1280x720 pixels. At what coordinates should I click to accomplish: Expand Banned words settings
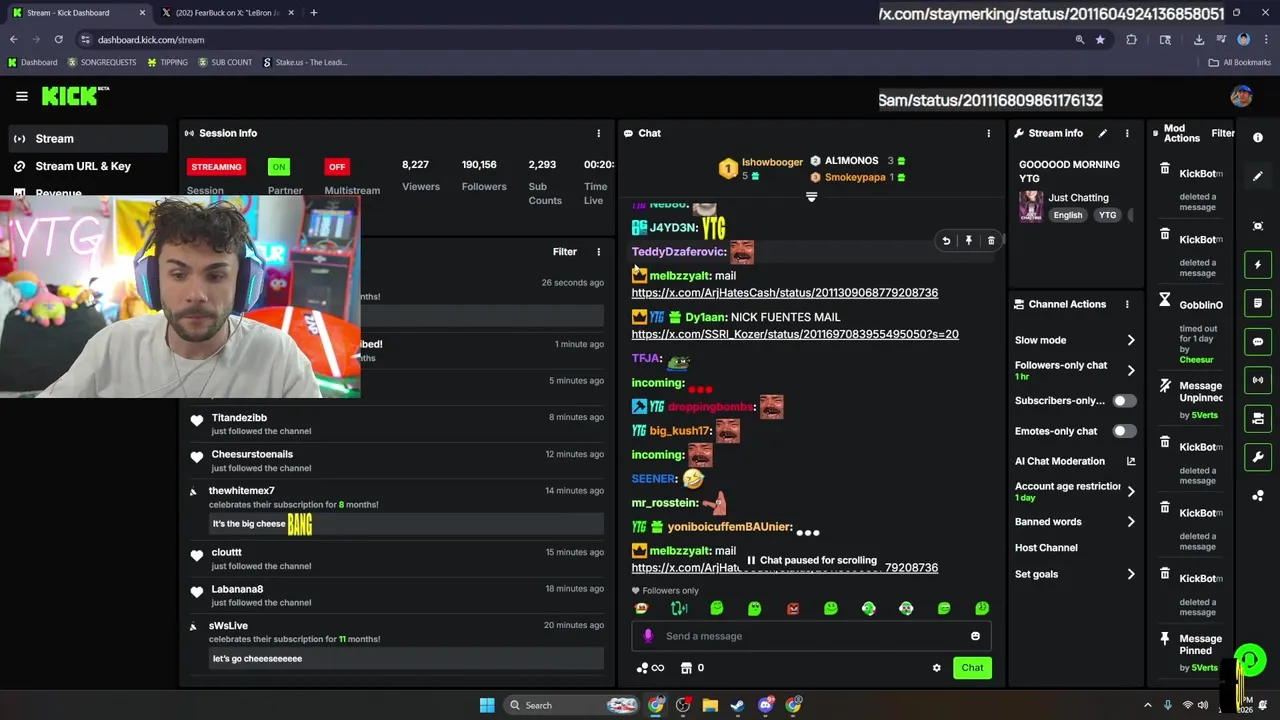[x=1131, y=522]
